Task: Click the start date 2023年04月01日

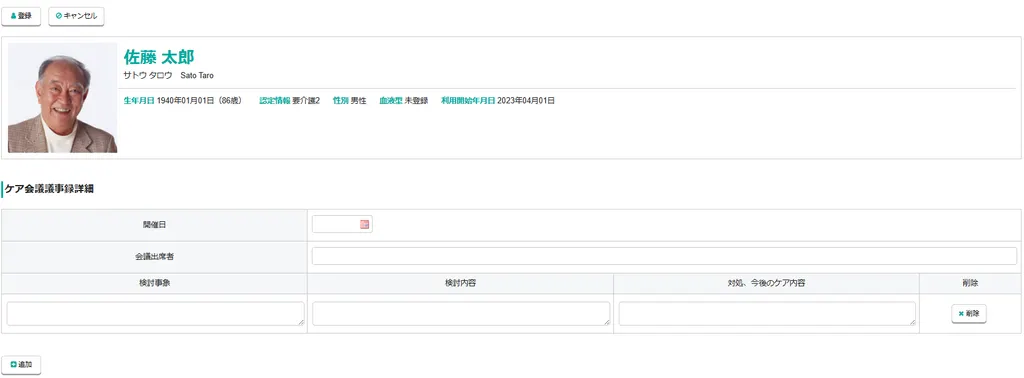Action: (526, 101)
